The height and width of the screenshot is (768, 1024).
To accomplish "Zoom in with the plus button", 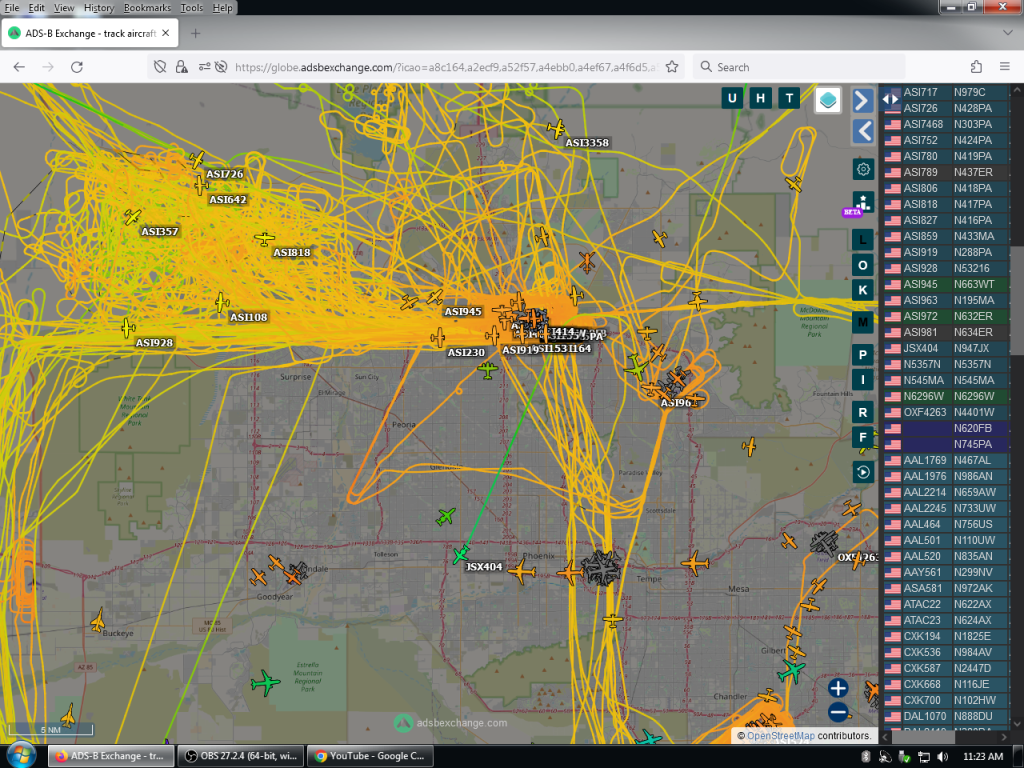I will [x=838, y=688].
